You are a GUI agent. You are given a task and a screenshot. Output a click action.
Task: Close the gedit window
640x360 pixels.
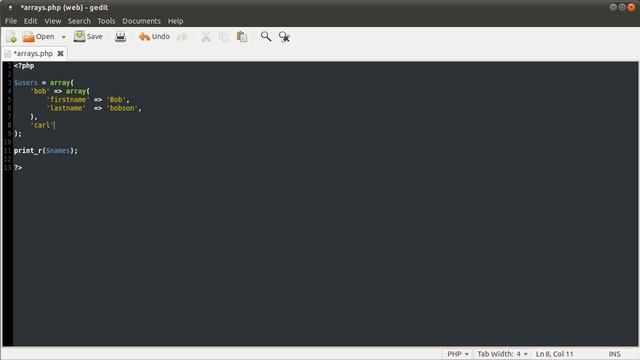click(631, 7)
